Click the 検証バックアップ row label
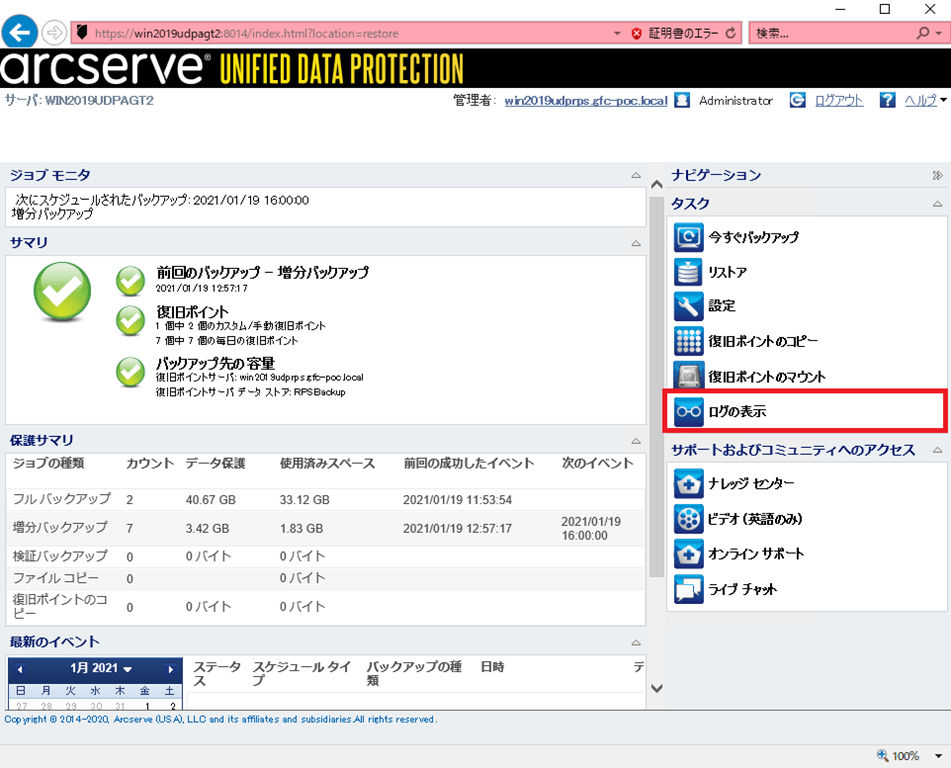This screenshot has height=768, width=951. pyautogui.click(x=60, y=556)
